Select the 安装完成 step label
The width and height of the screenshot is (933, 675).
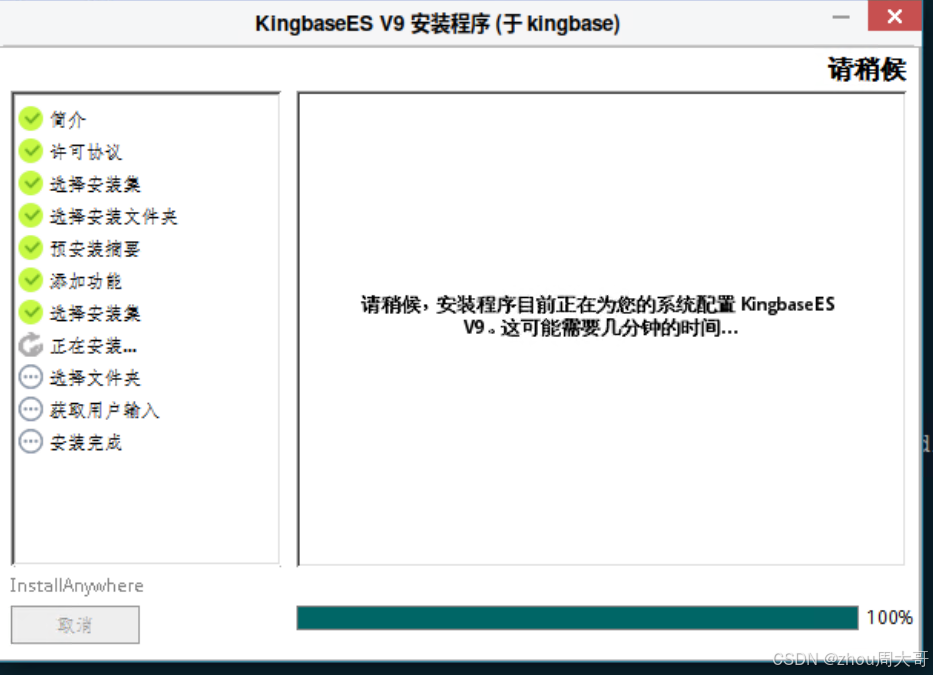tap(86, 443)
